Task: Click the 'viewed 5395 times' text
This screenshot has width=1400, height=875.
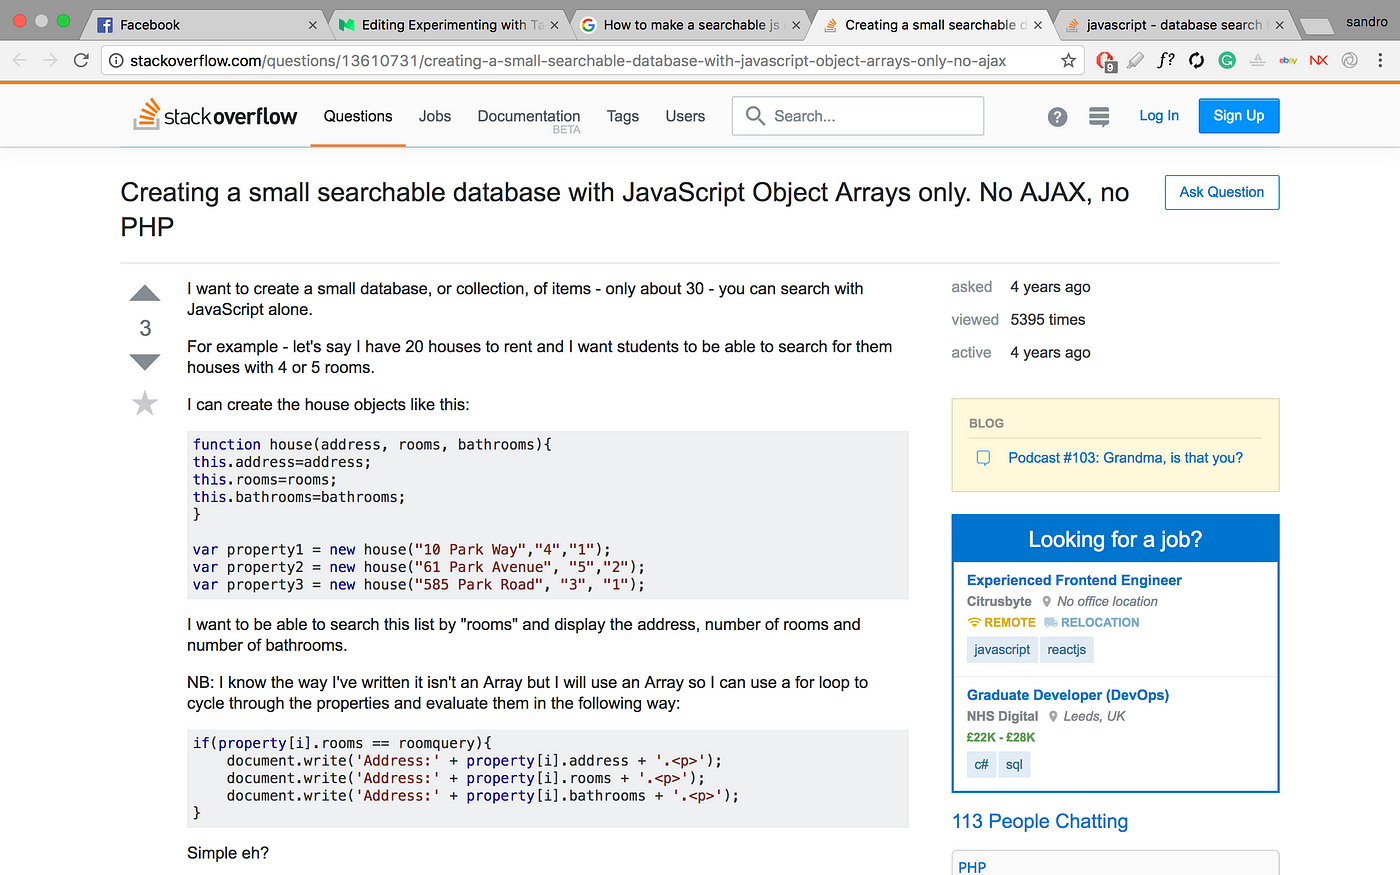Action: [x=1018, y=320]
